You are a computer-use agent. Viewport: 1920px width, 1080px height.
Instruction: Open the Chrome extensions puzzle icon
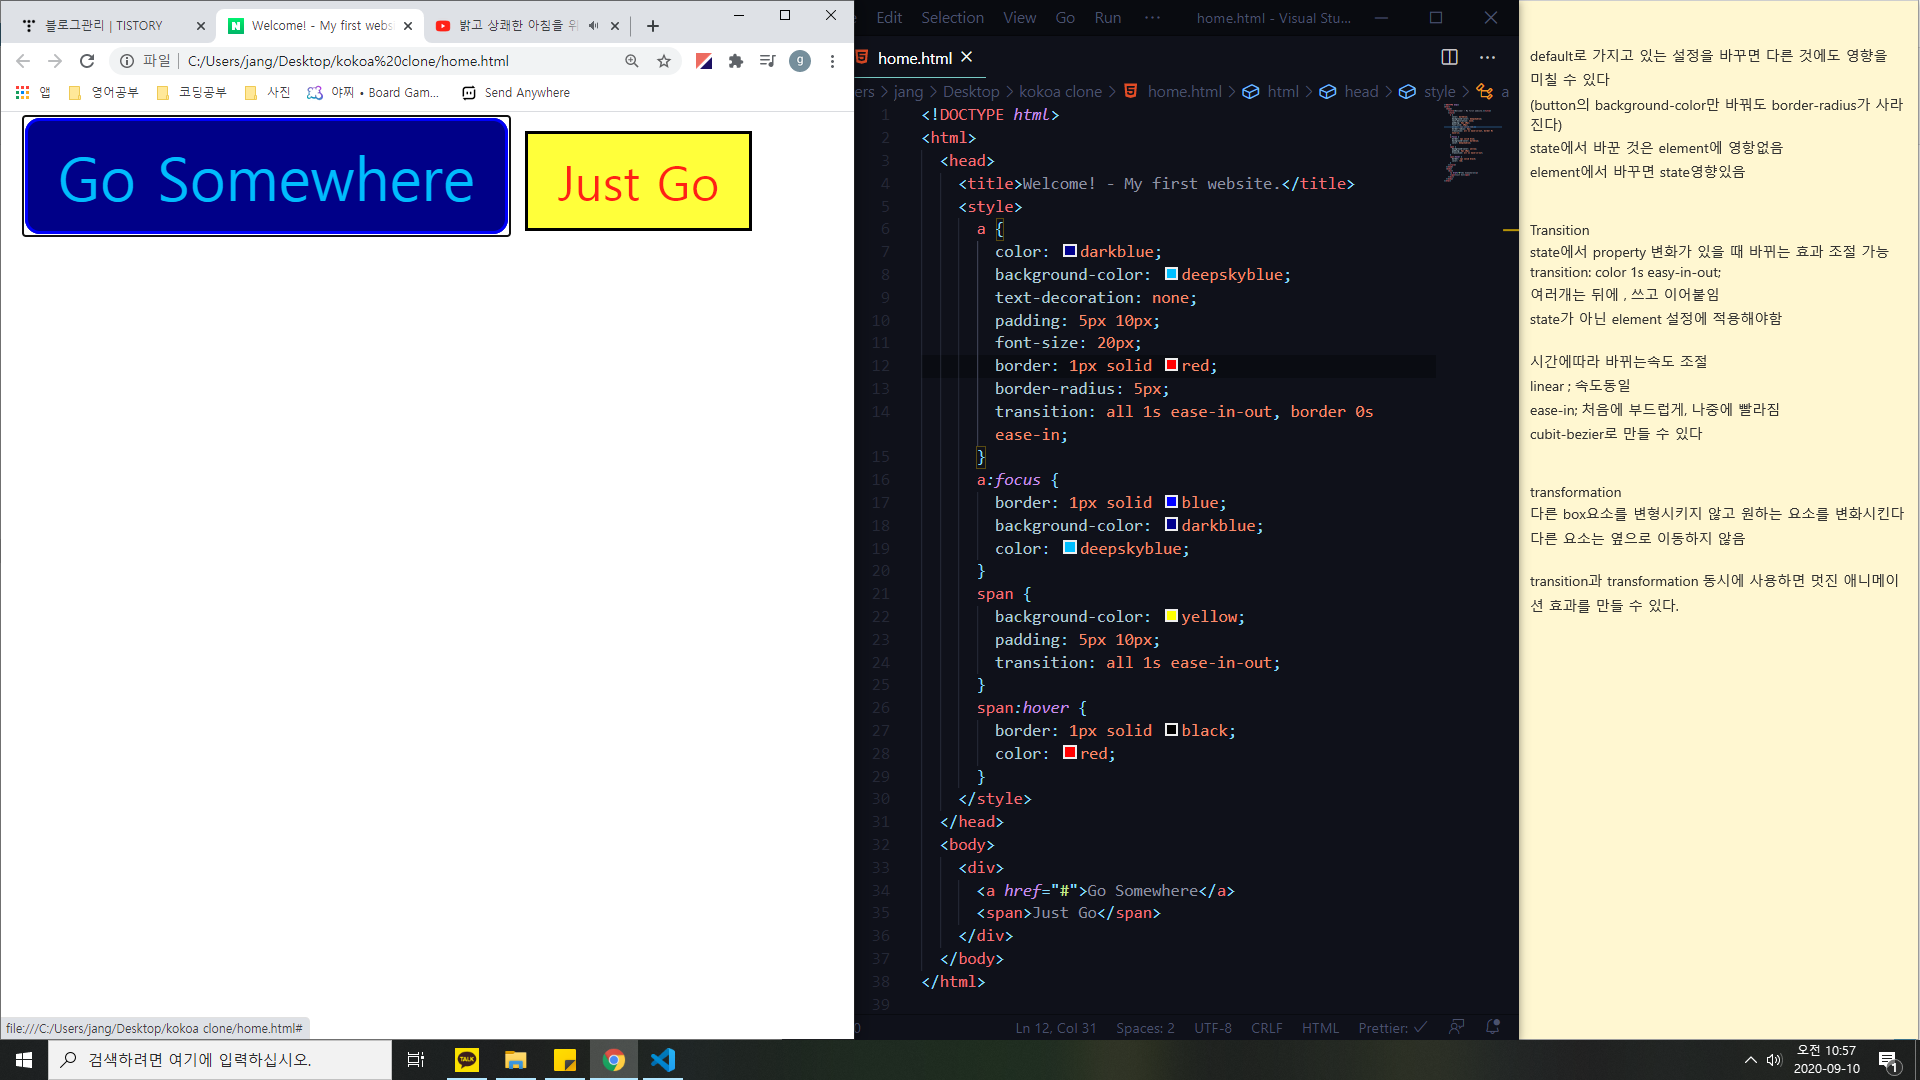click(736, 61)
